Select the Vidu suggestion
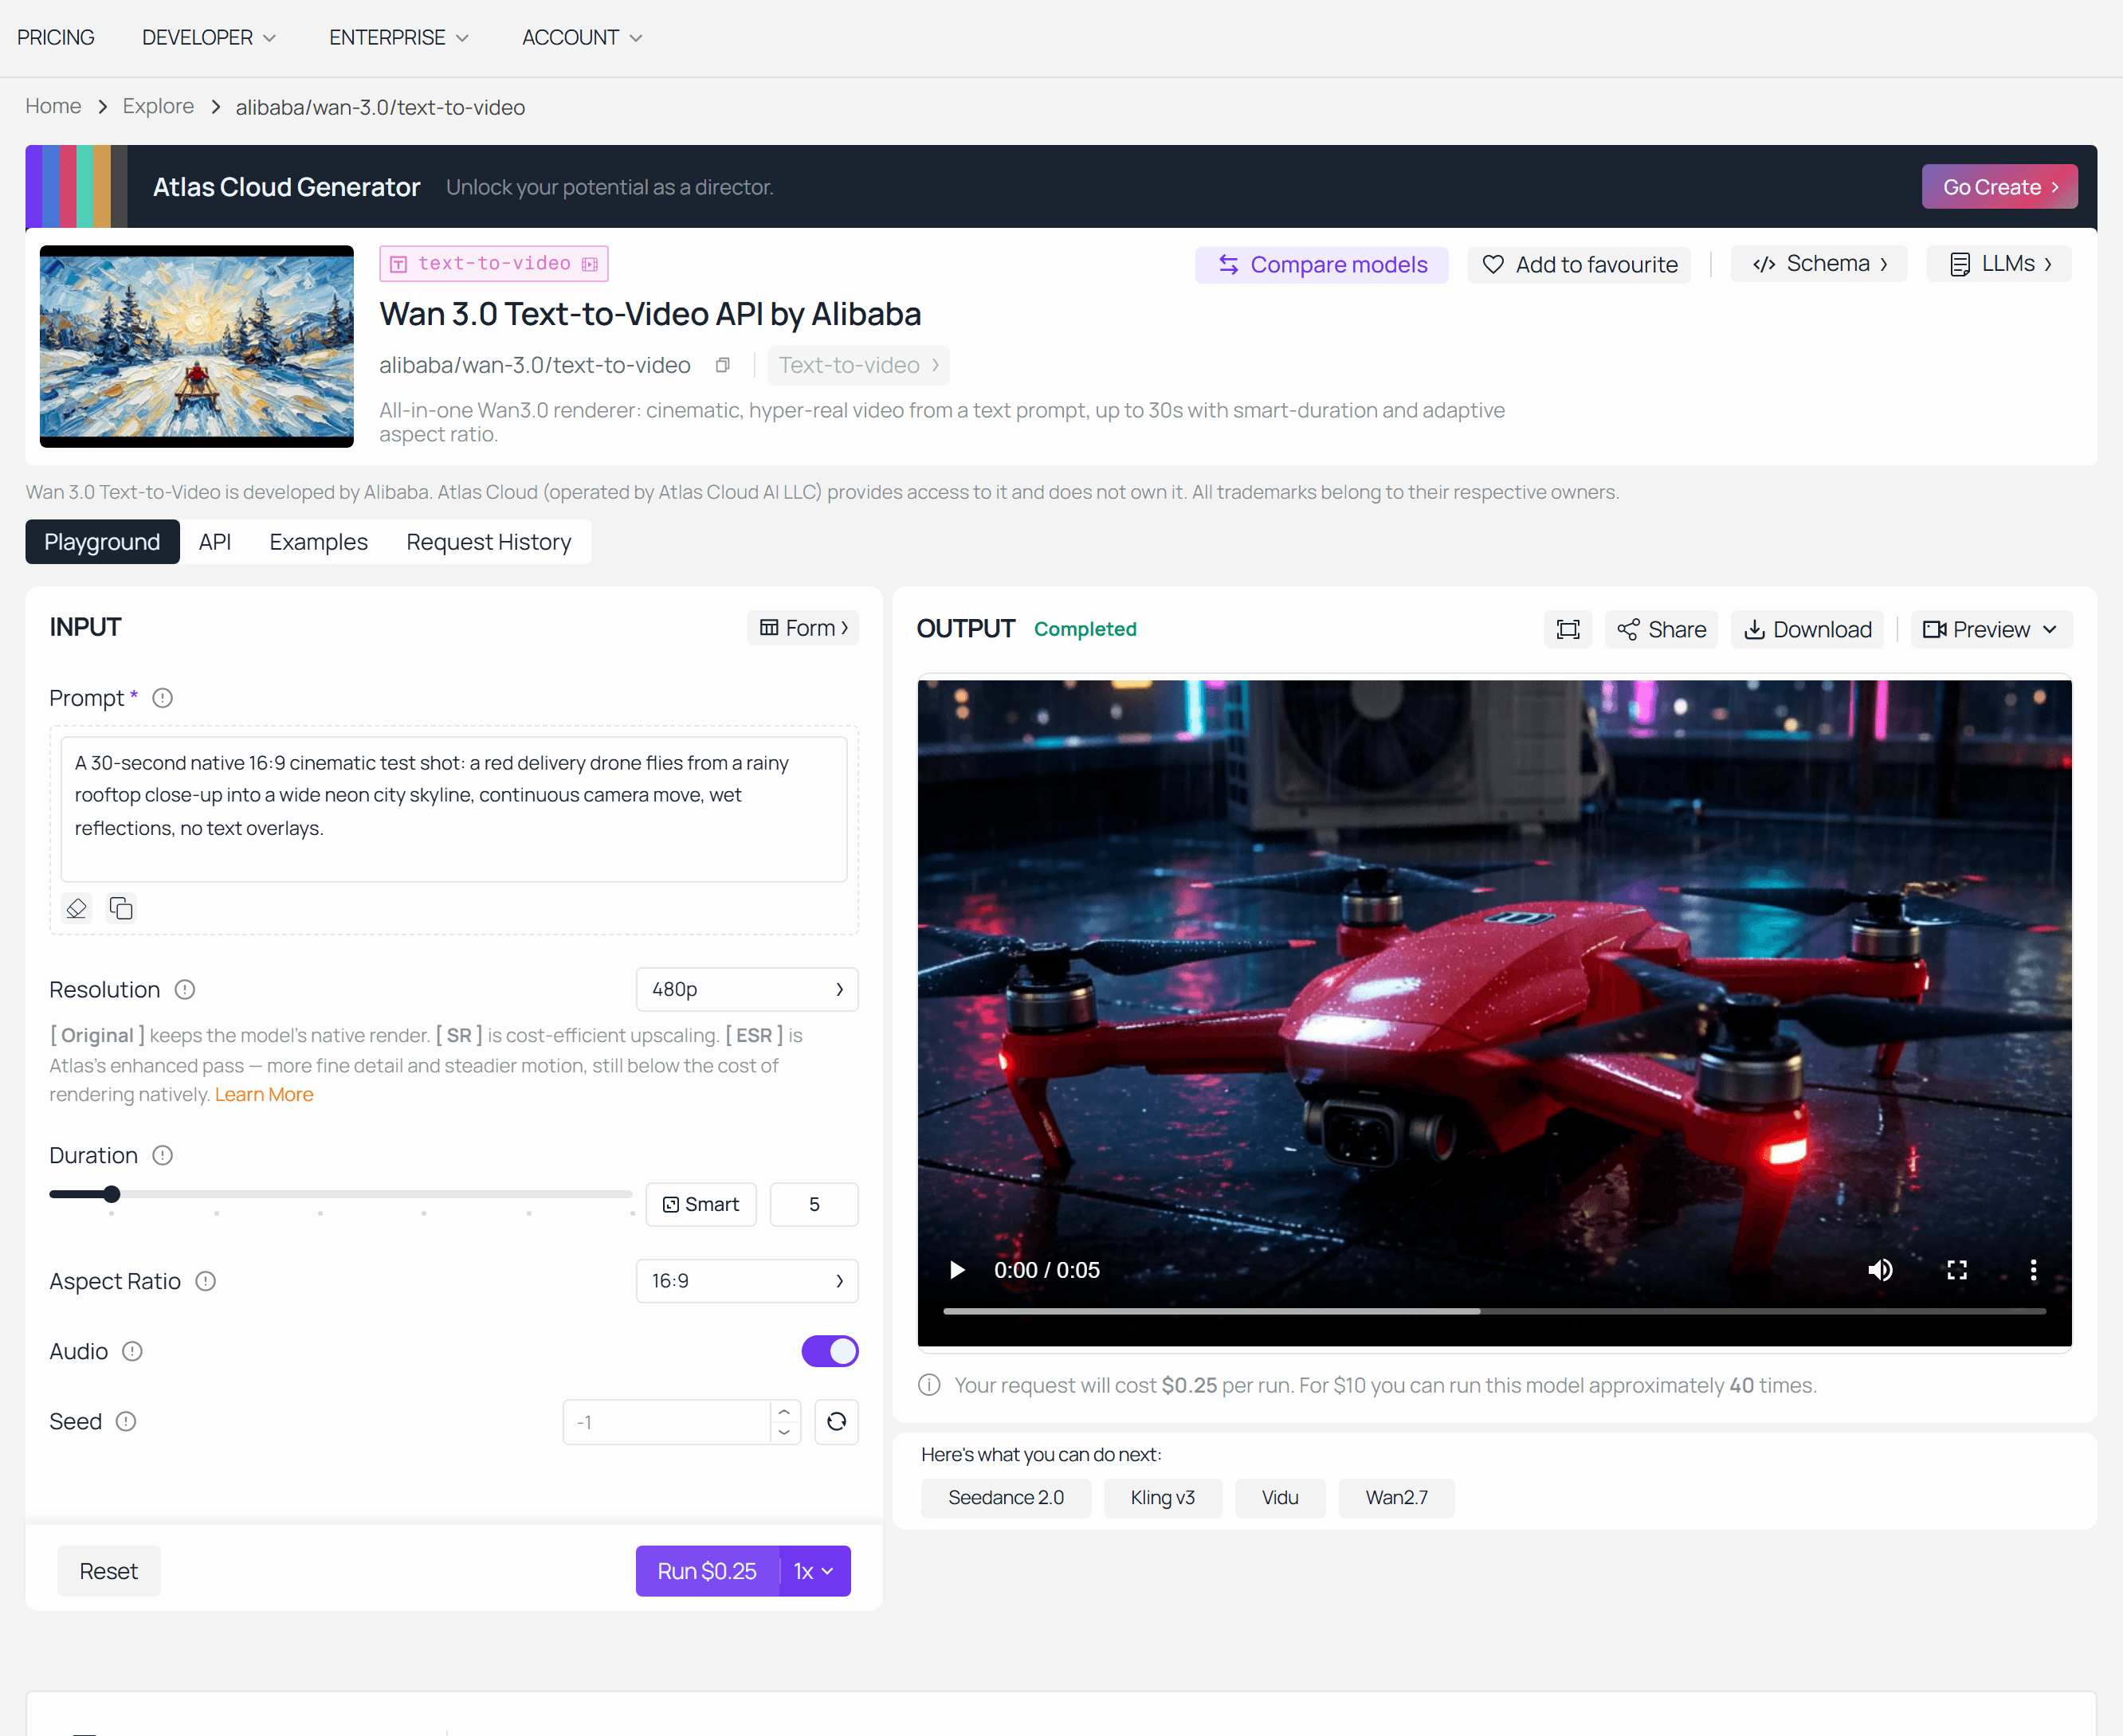 pos(1280,1498)
